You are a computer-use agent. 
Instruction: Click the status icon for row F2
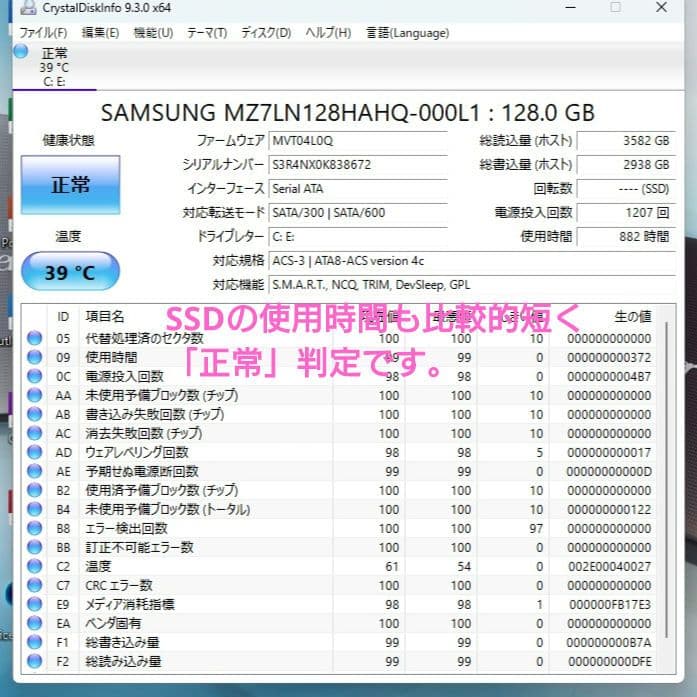tap(34, 661)
